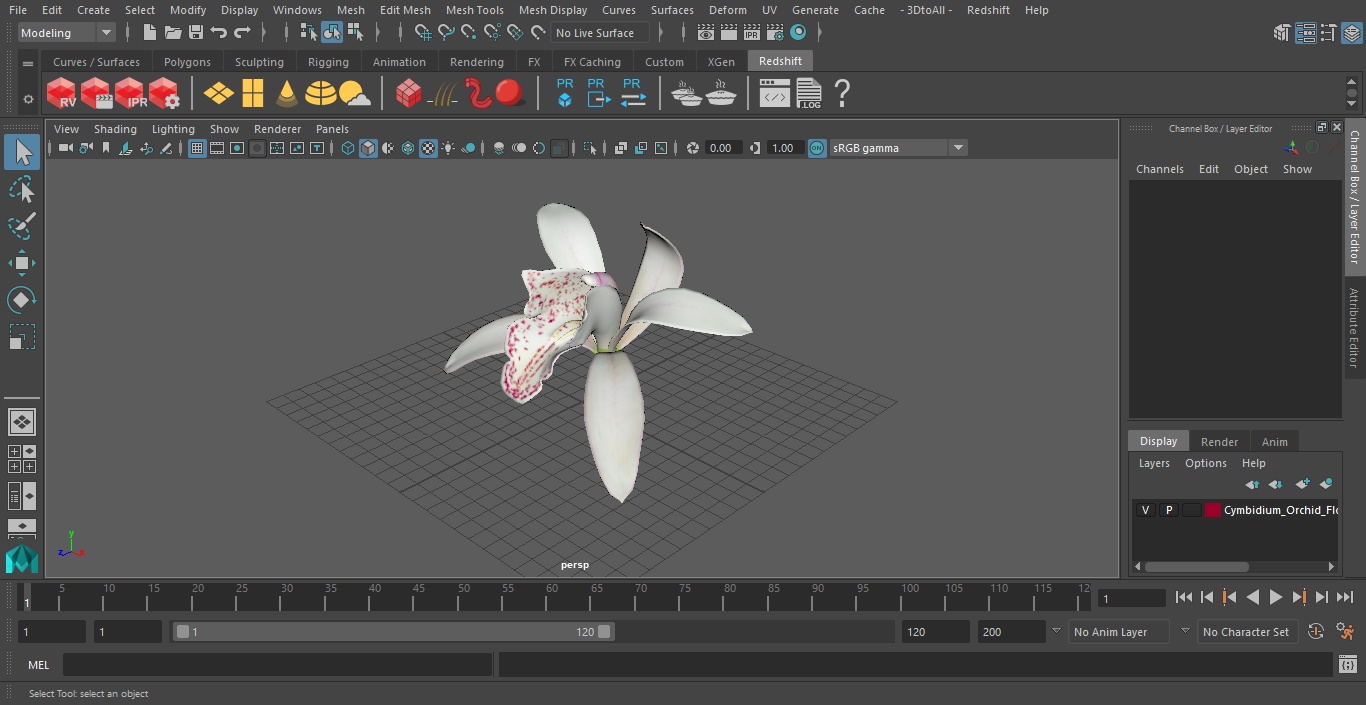Open Redshift render settings gear-cube icon
The image size is (1366, 705).
(x=164, y=94)
